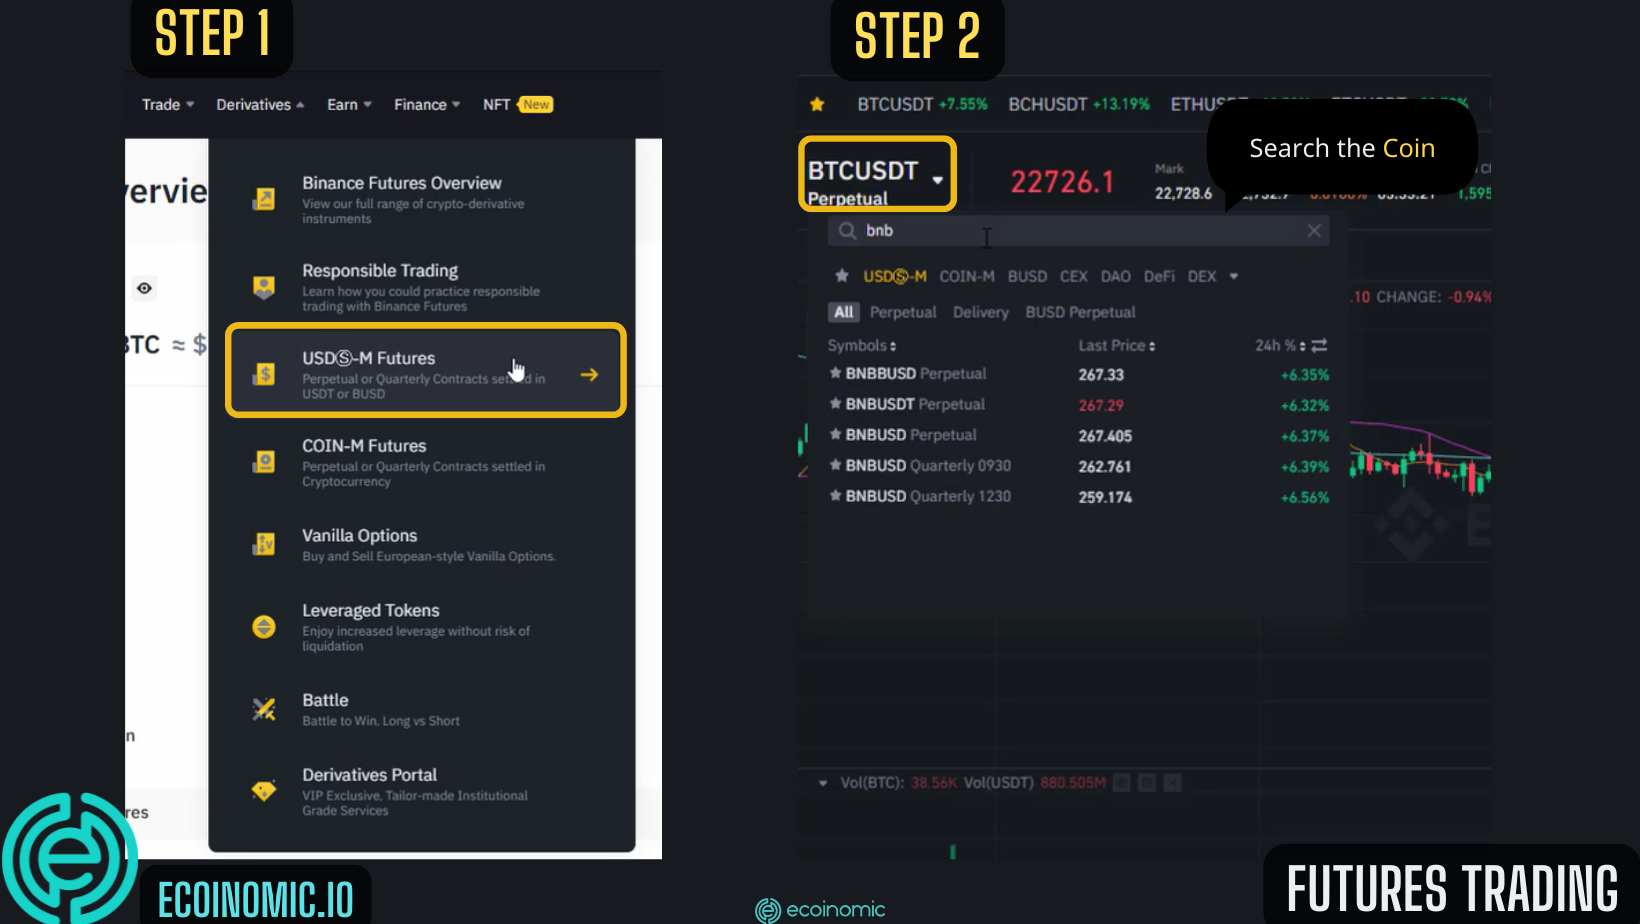
Task: Click the Vanilla Options icon
Action: [264, 544]
